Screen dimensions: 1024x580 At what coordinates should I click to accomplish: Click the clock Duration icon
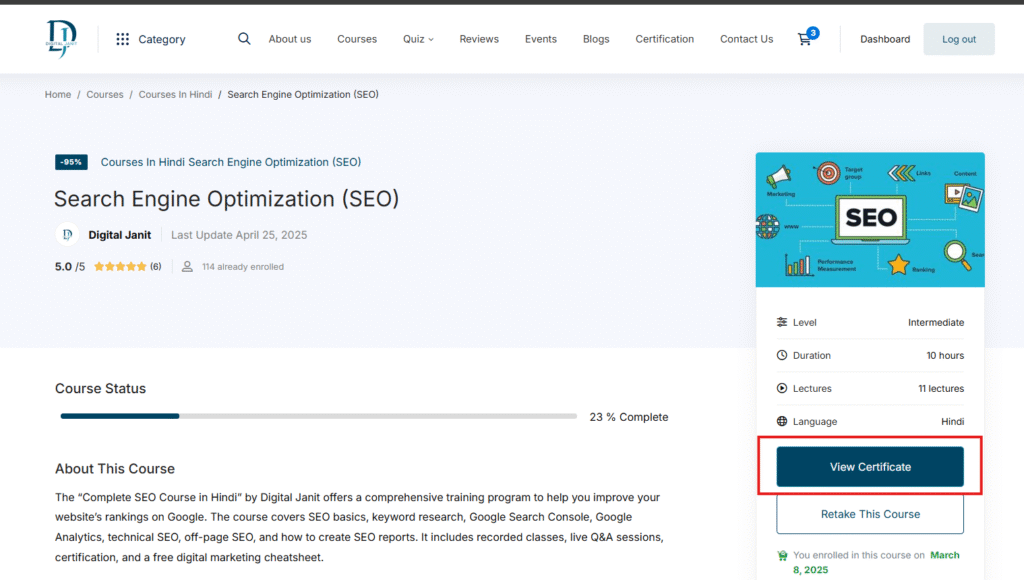tap(782, 355)
